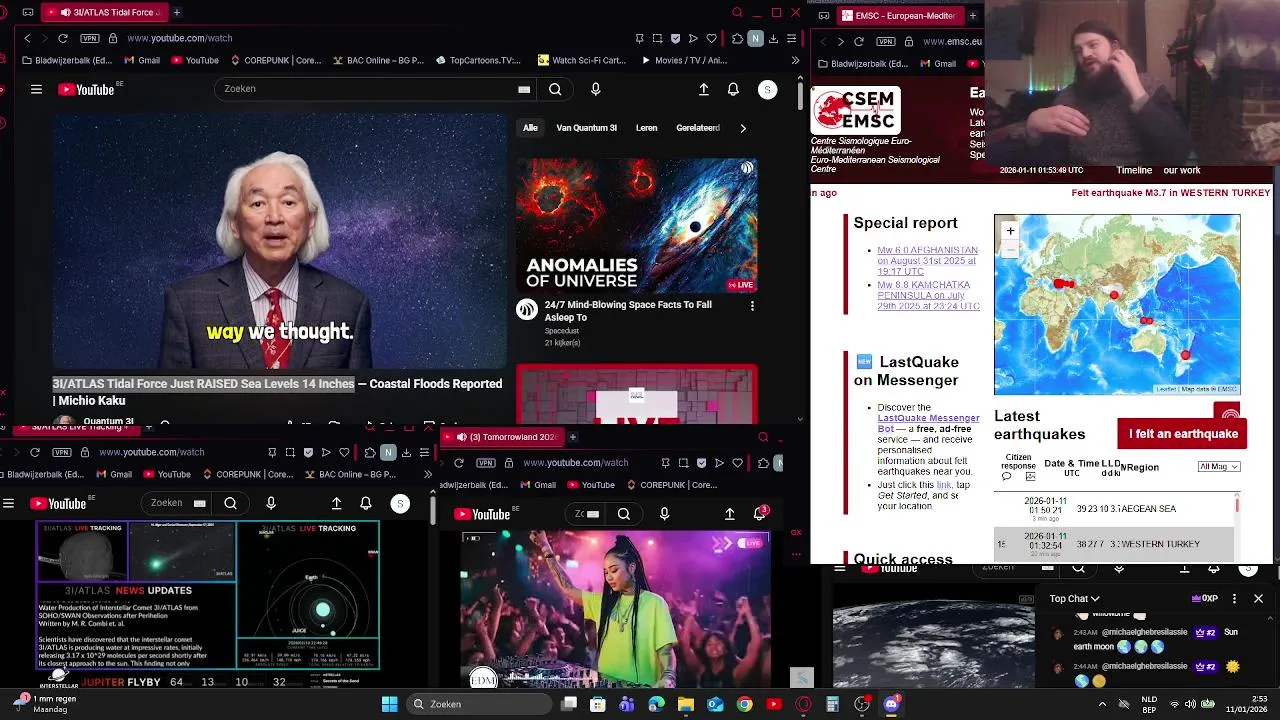
Task: Open the All Mag magnitude filter dropdown
Action: click(x=1219, y=466)
